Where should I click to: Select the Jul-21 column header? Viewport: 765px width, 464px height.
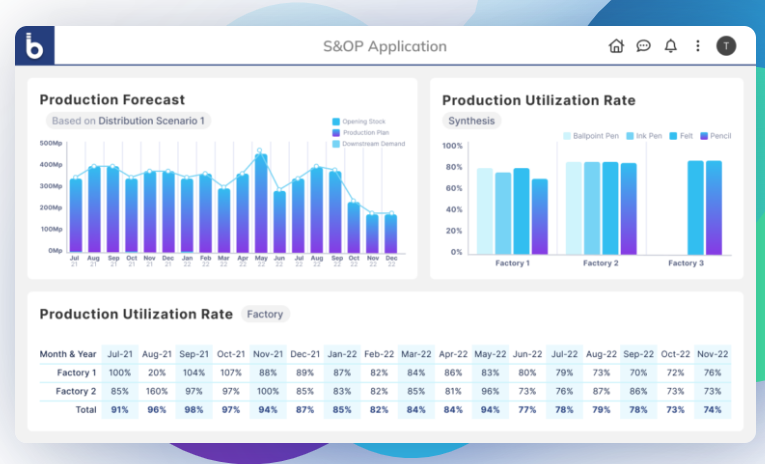(x=120, y=354)
